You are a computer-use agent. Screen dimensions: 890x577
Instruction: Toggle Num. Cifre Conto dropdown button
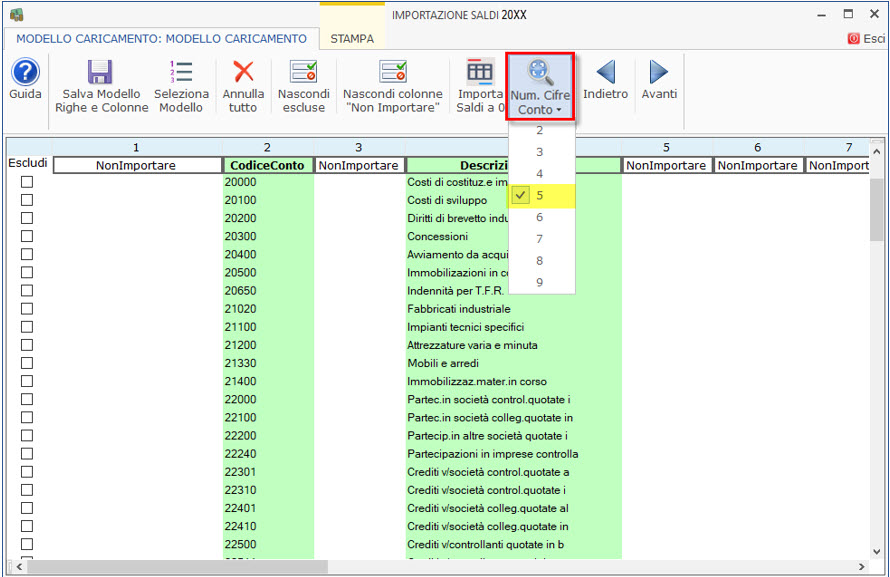coord(540,86)
